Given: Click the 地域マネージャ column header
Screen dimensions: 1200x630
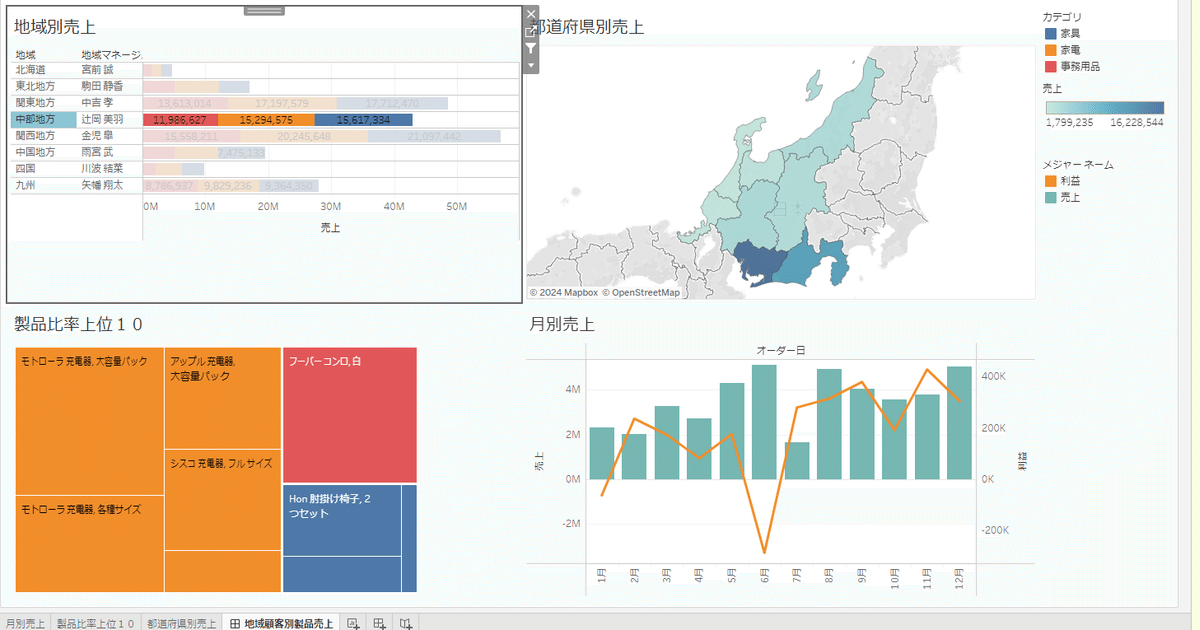Looking at the screenshot, I should click(x=111, y=54).
